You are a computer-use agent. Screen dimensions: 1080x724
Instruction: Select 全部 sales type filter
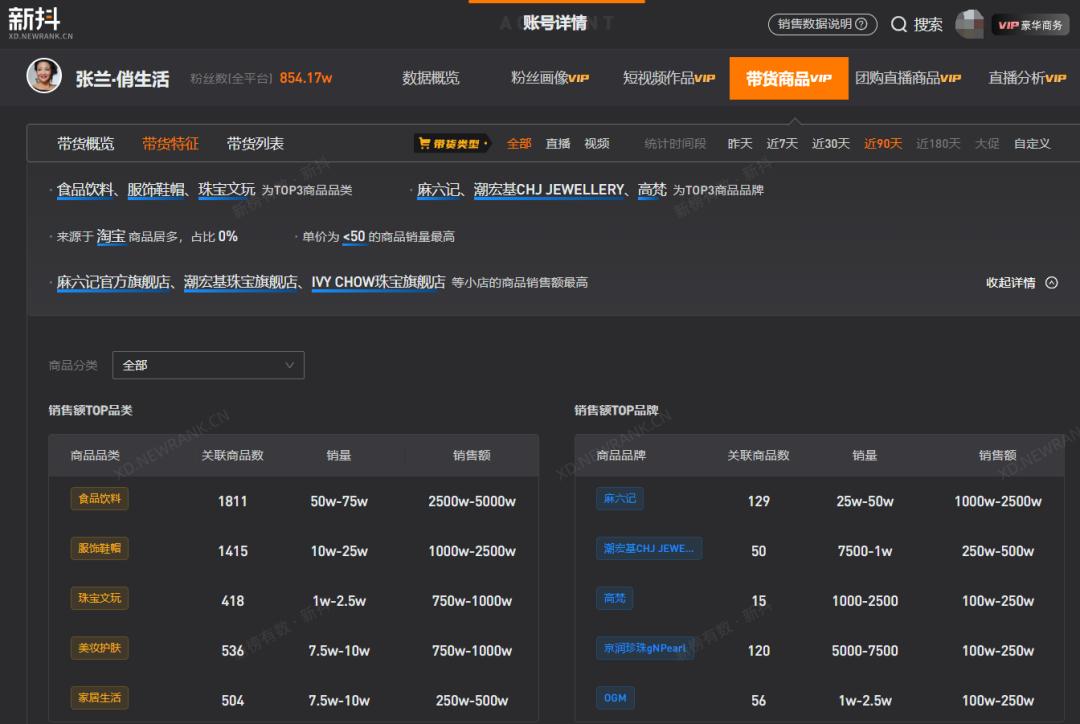click(519, 143)
